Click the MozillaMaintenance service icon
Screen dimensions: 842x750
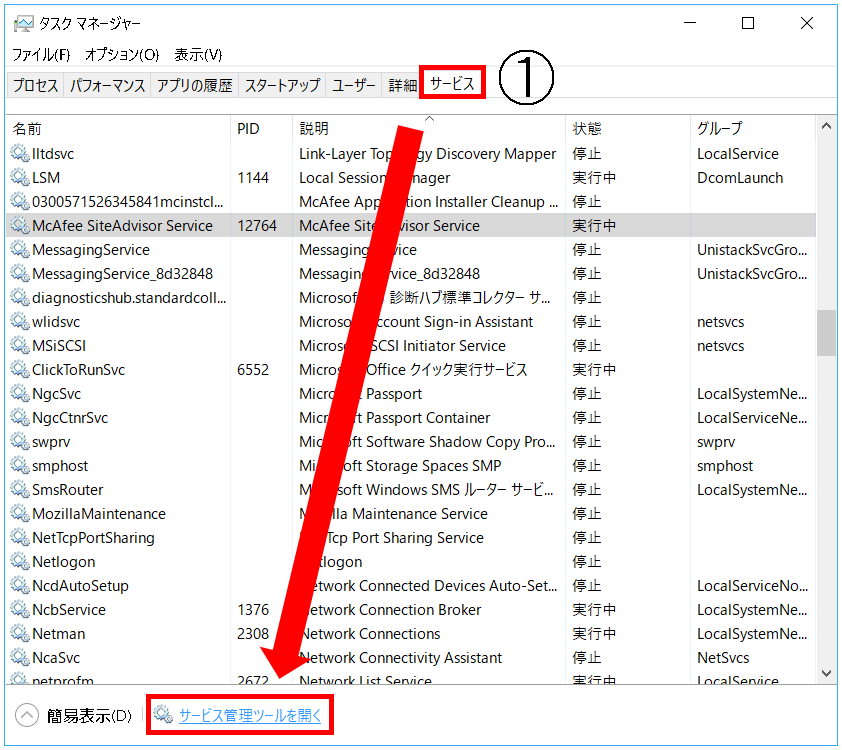coord(20,514)
